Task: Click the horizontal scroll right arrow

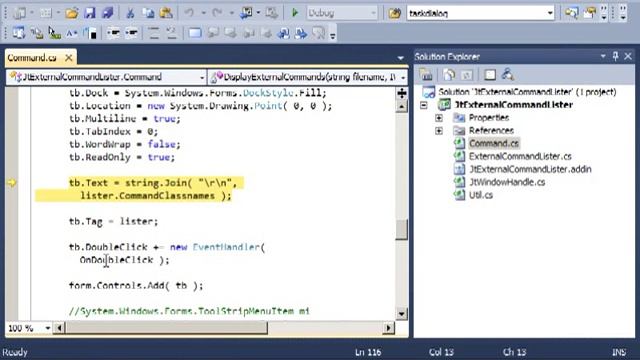Action: [389, 328]
